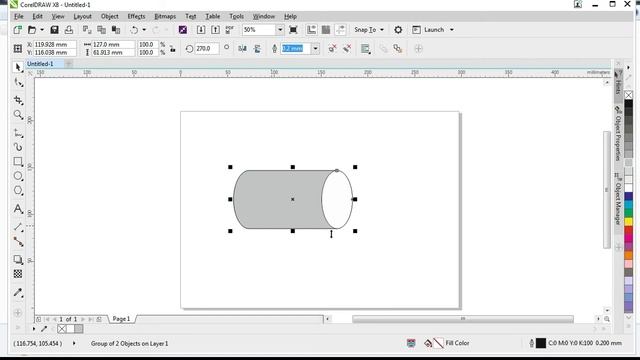Toggle Show Grid button
This screenshot has height=360, width=640.
[x=326, y=30]
